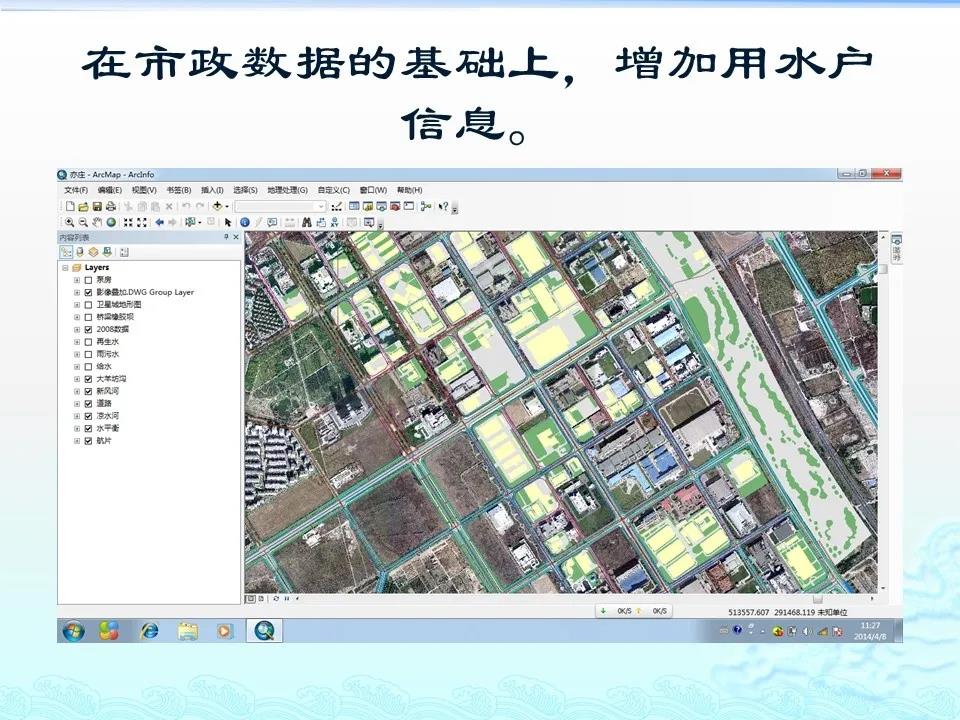Hide the 道路 layer via its checkbox
Viewport: 960px width, 720px height.
(88, 403)
